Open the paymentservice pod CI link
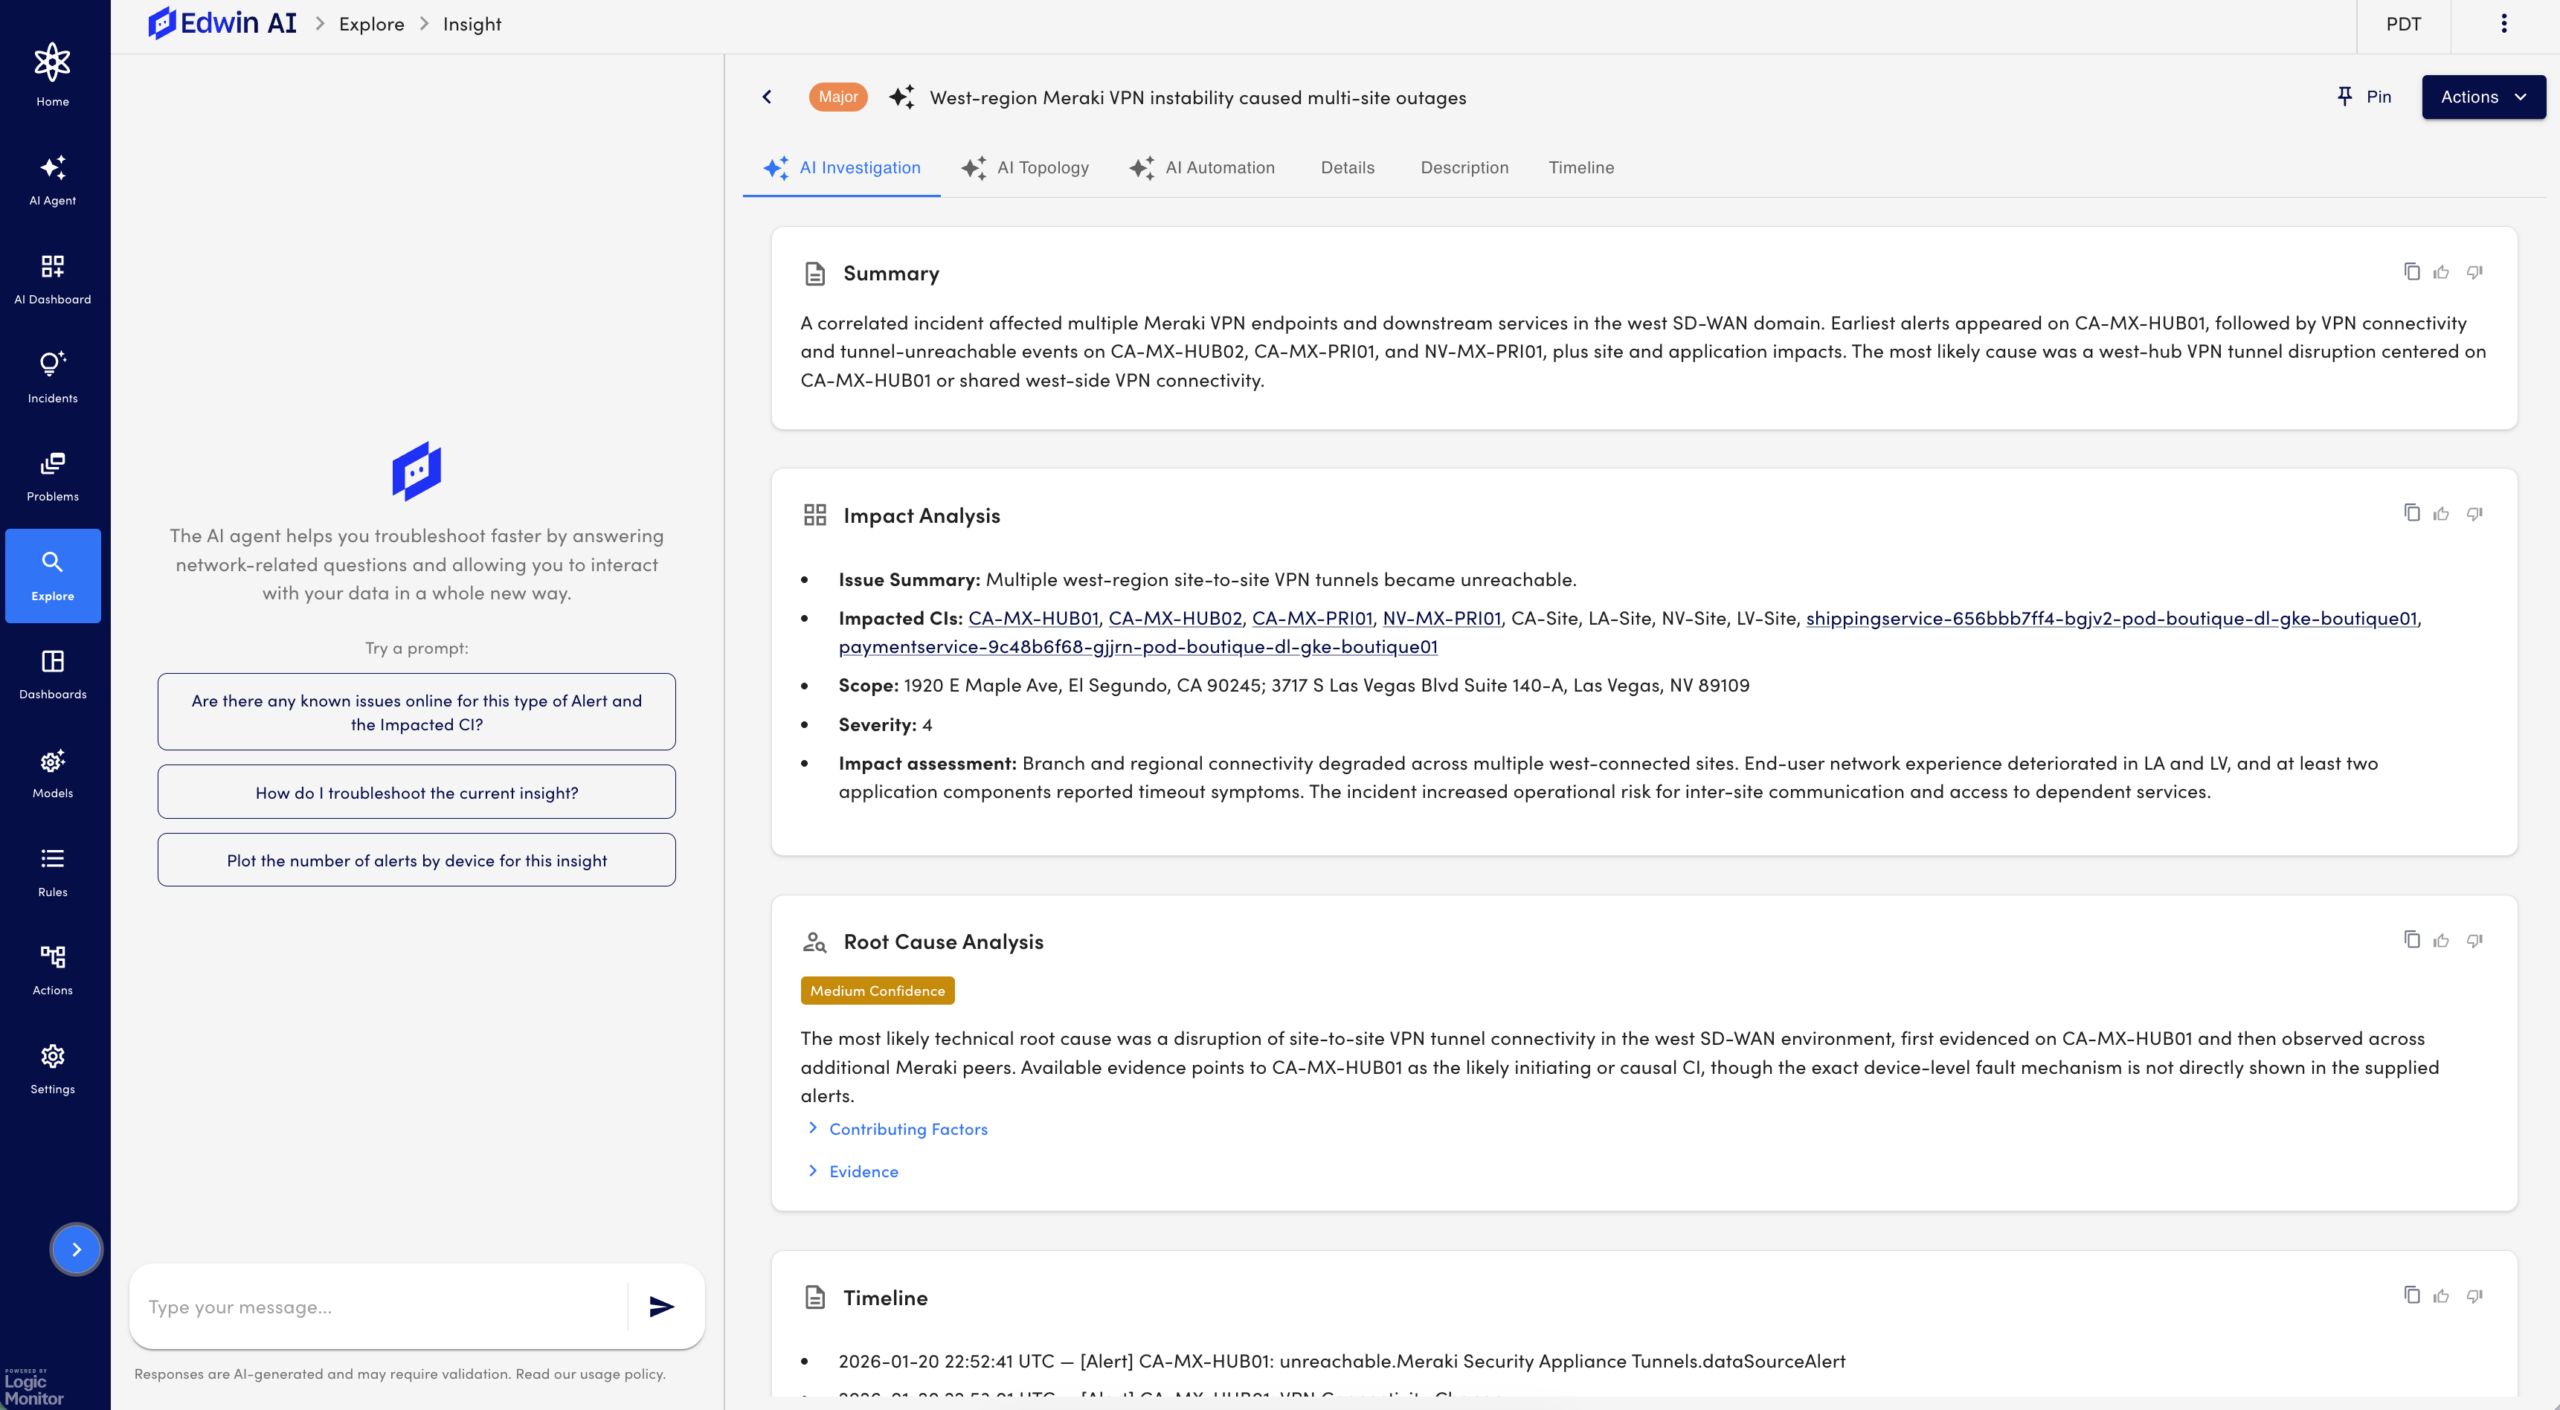The image size is (2560, 1410). tap(1138, 646)
